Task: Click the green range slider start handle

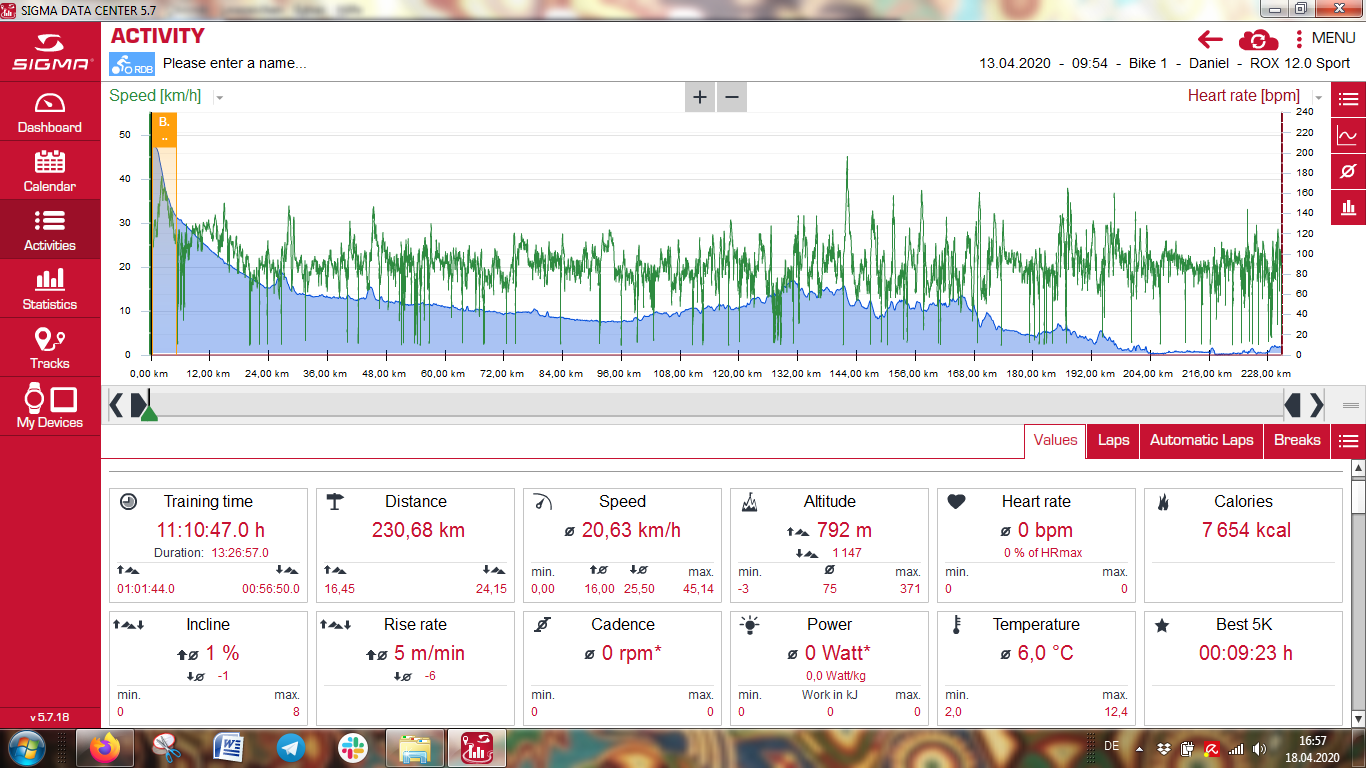Action: tap(149, 411)
